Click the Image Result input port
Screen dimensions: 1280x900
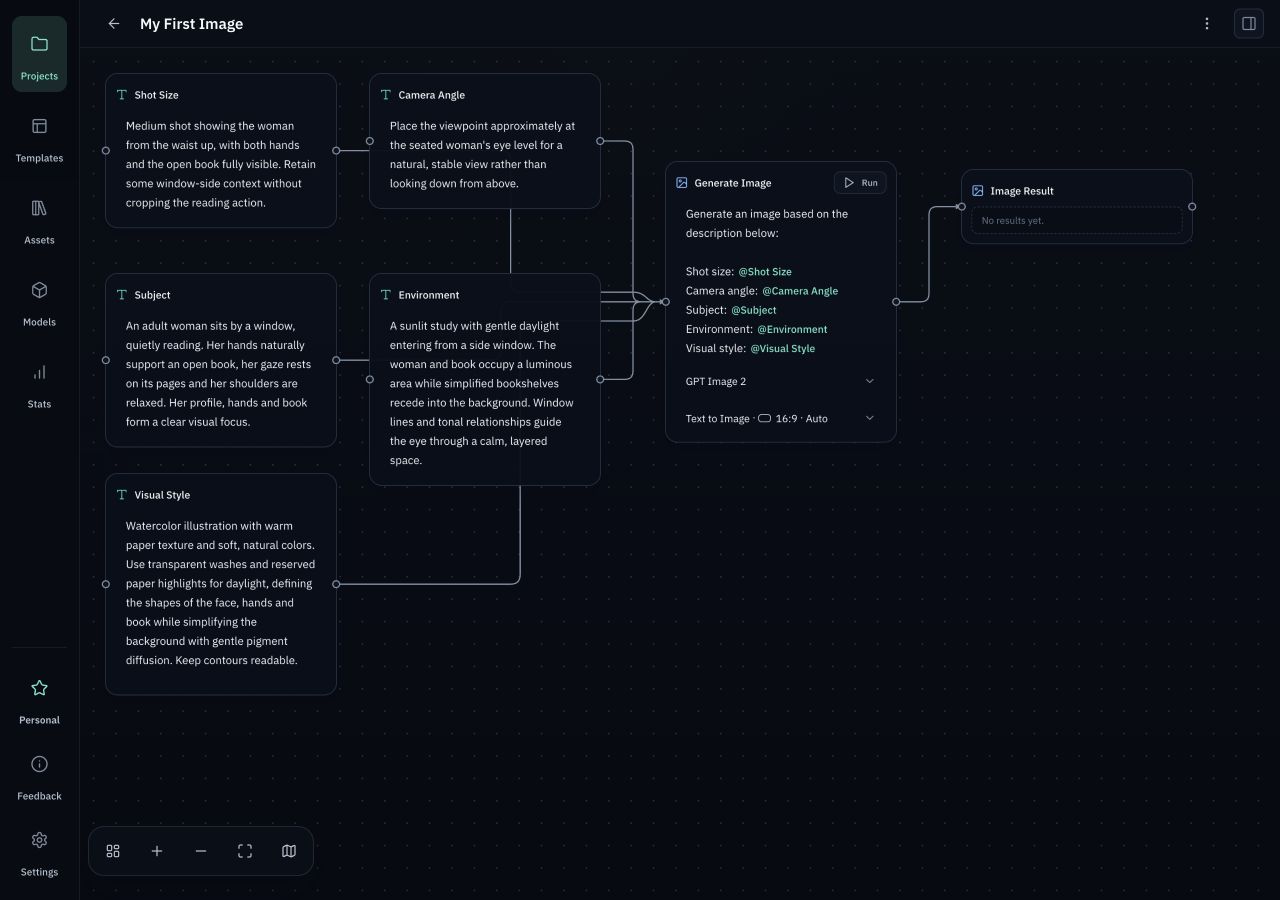pyautogui.click(x=961, y=207)
